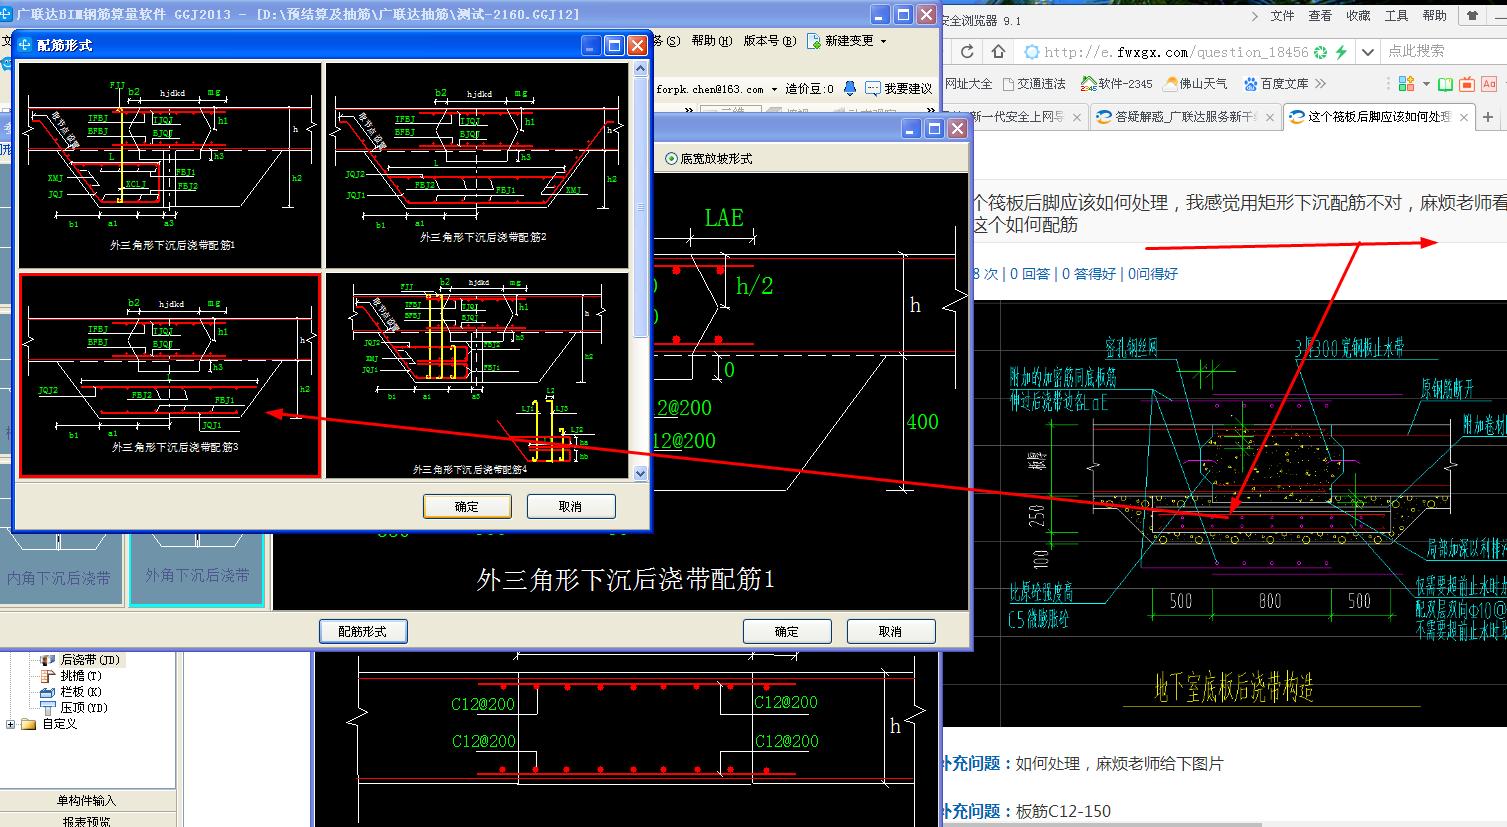1507x827 pixels.
Task: Close the 答疑解惑 browser tab
Action: [x=1272, y=117]
